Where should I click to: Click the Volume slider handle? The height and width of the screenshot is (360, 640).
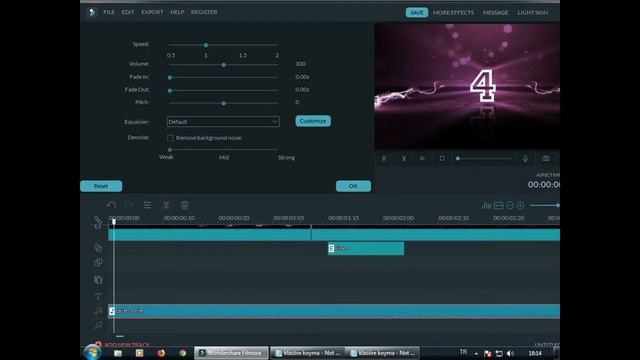coord(224,65)
